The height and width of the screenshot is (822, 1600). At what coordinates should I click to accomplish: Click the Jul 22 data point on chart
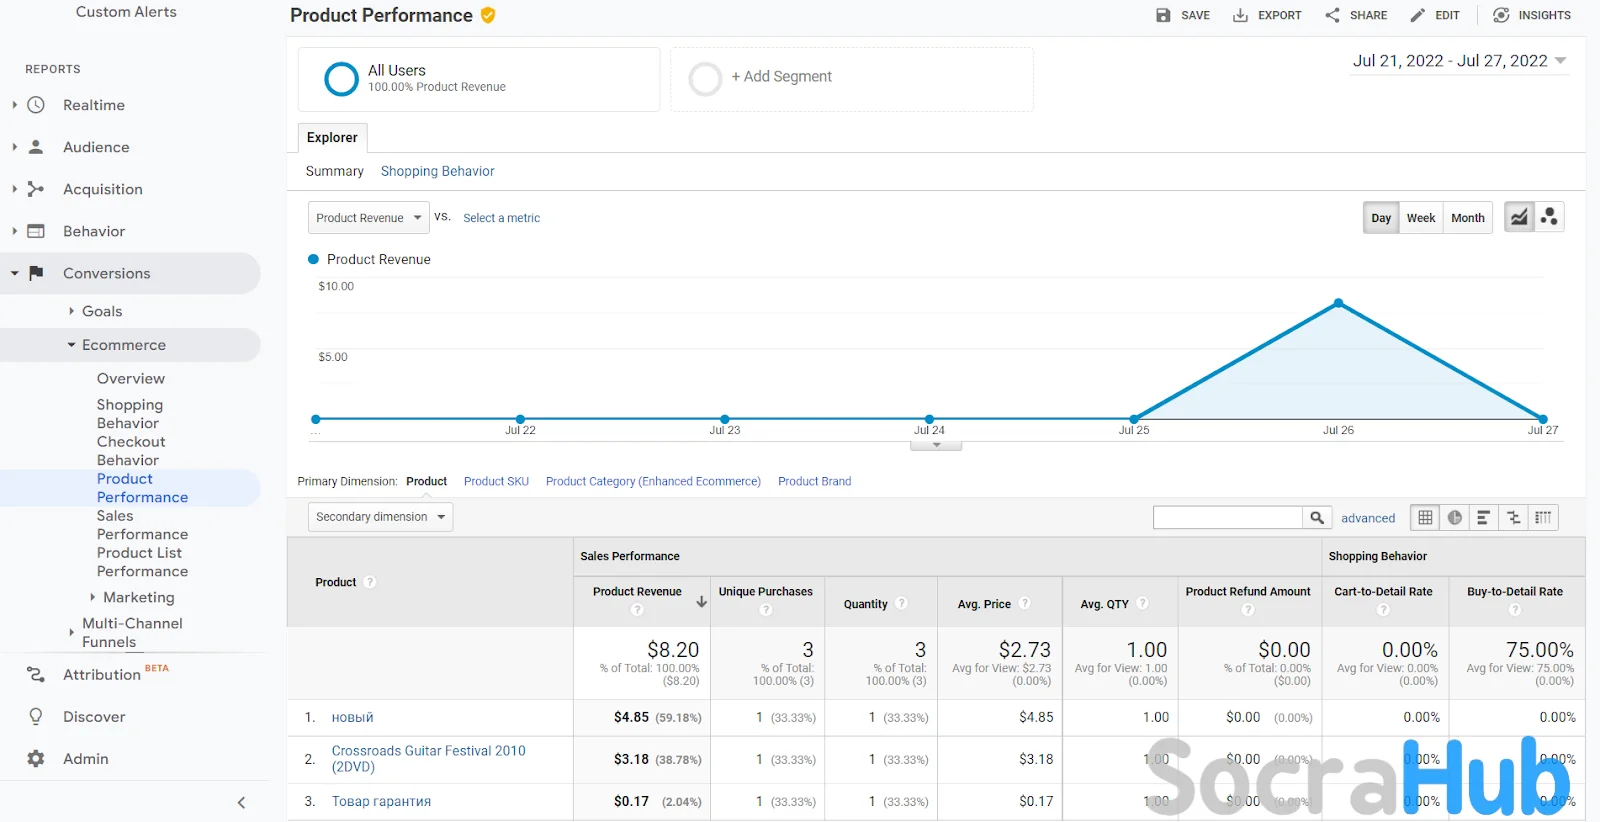tap(520, 419)
